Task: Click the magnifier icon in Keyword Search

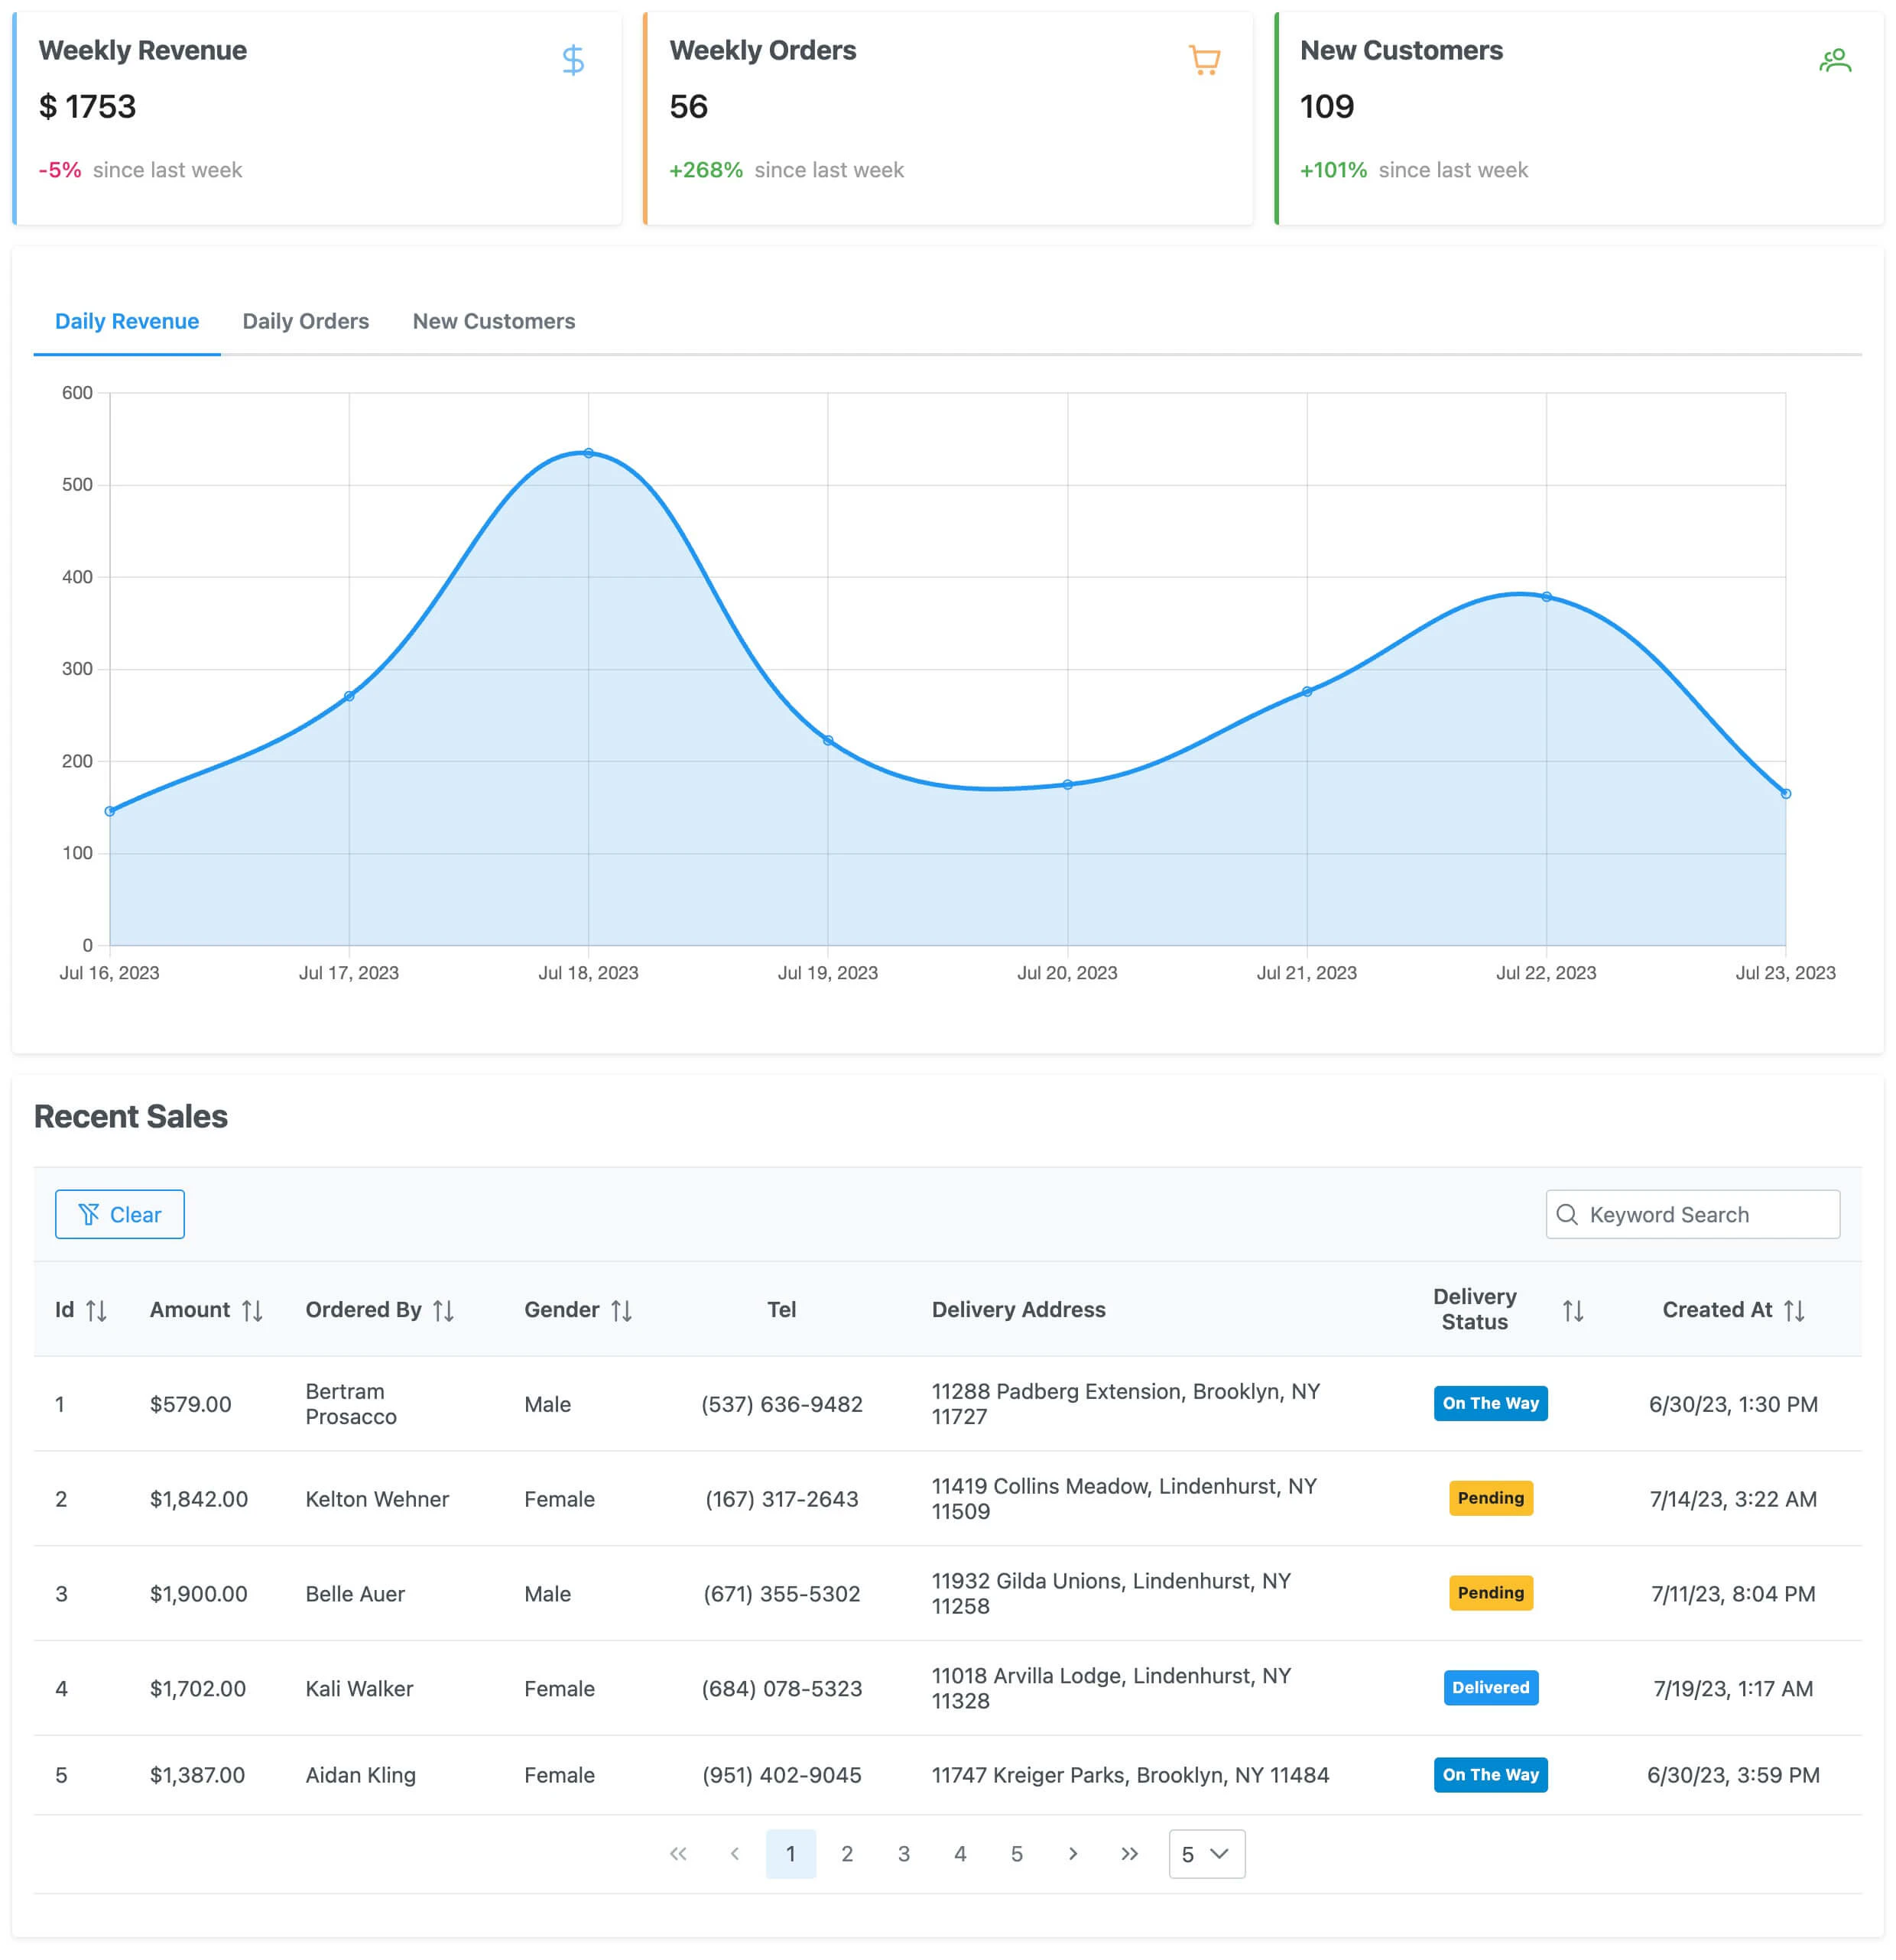Action: [x=1567, y=1214]
